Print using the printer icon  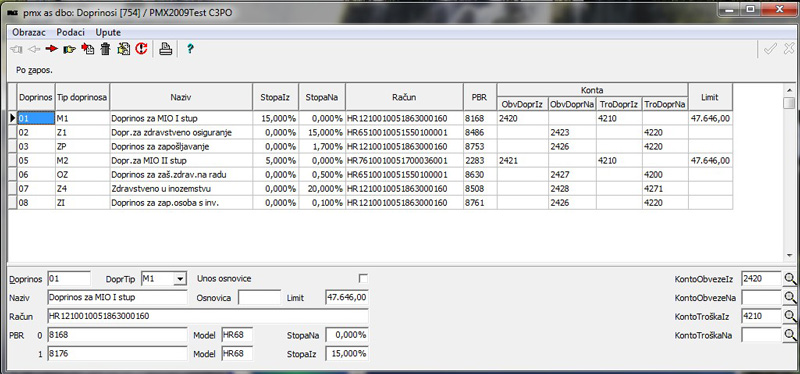(x=166, y=49)
